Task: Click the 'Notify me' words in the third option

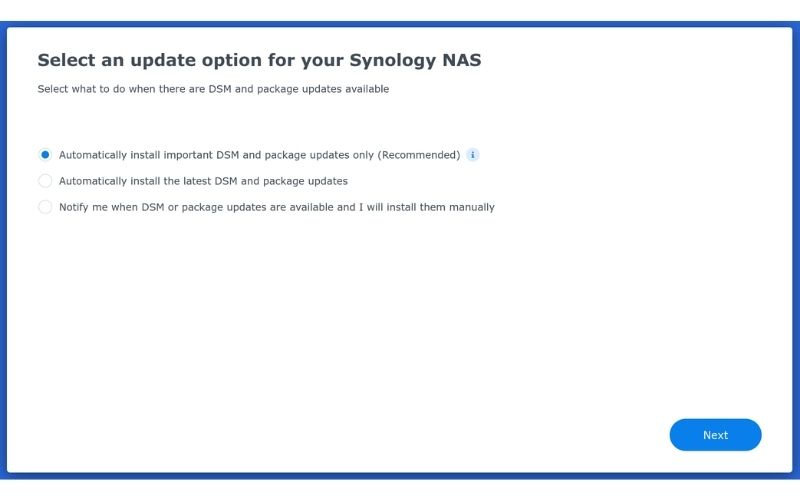Action: (x=84, y=207)
